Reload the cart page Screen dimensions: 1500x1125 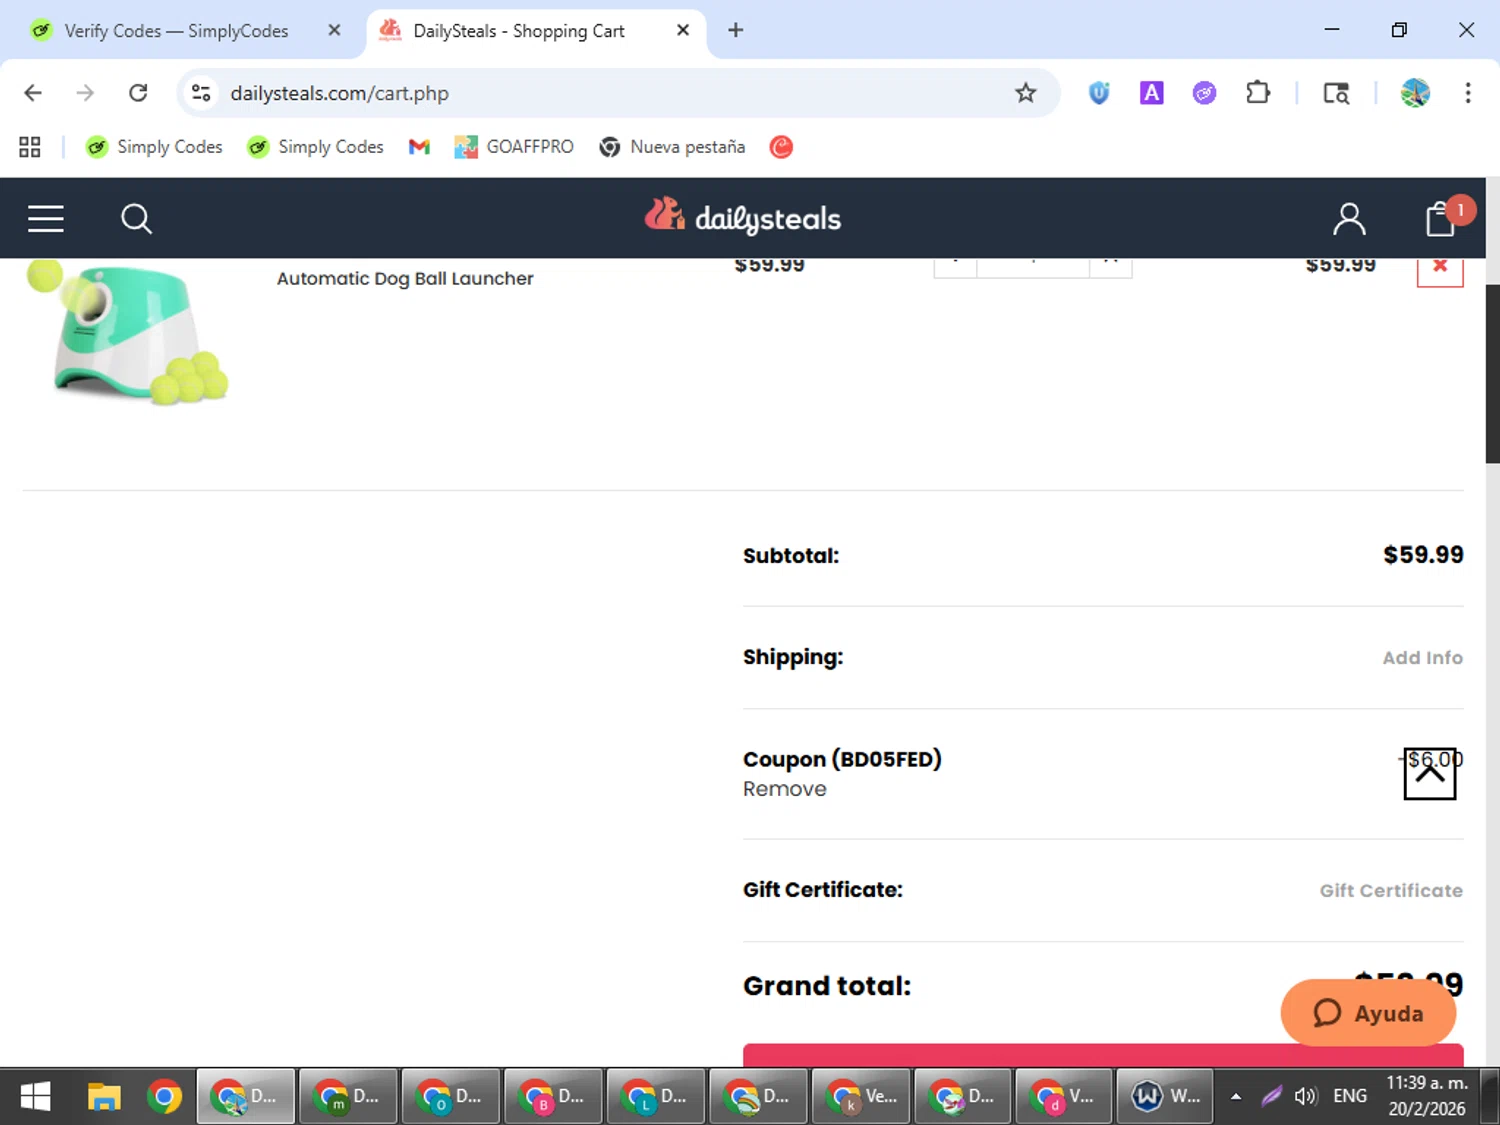tap(138, 93)
